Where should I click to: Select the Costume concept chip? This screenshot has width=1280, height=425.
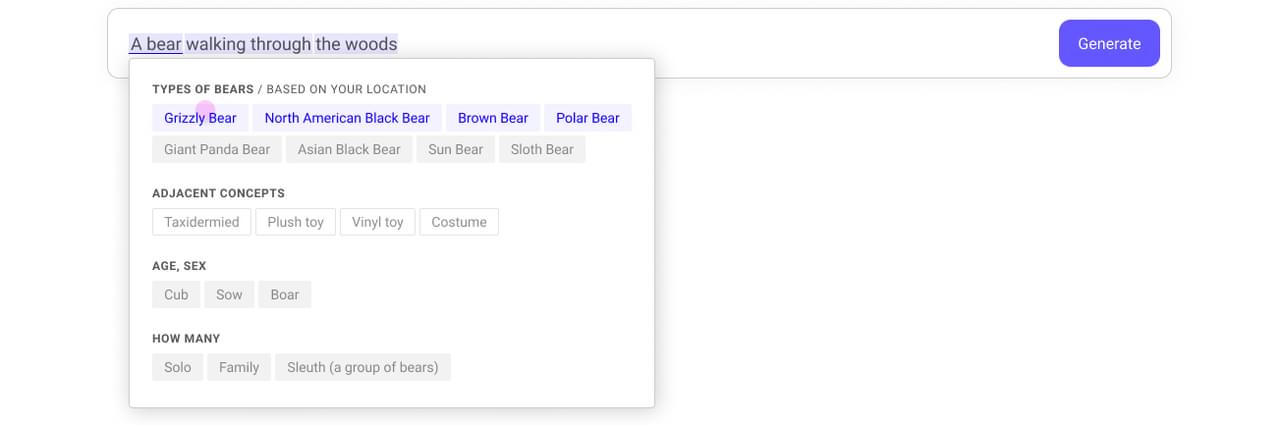click(x=459, y=222)
